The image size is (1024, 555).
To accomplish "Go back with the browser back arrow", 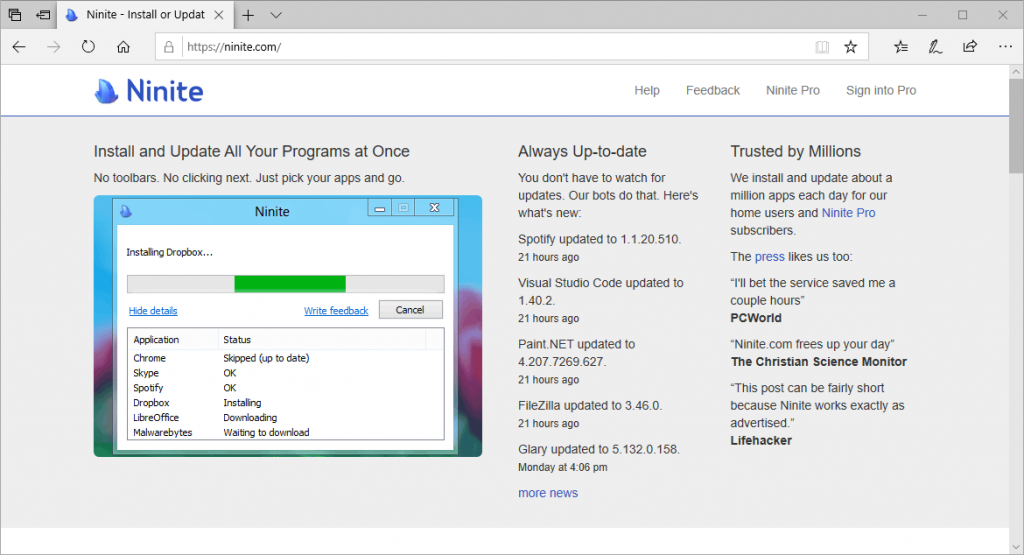I will pyautogui.click(x=19, y=47).
